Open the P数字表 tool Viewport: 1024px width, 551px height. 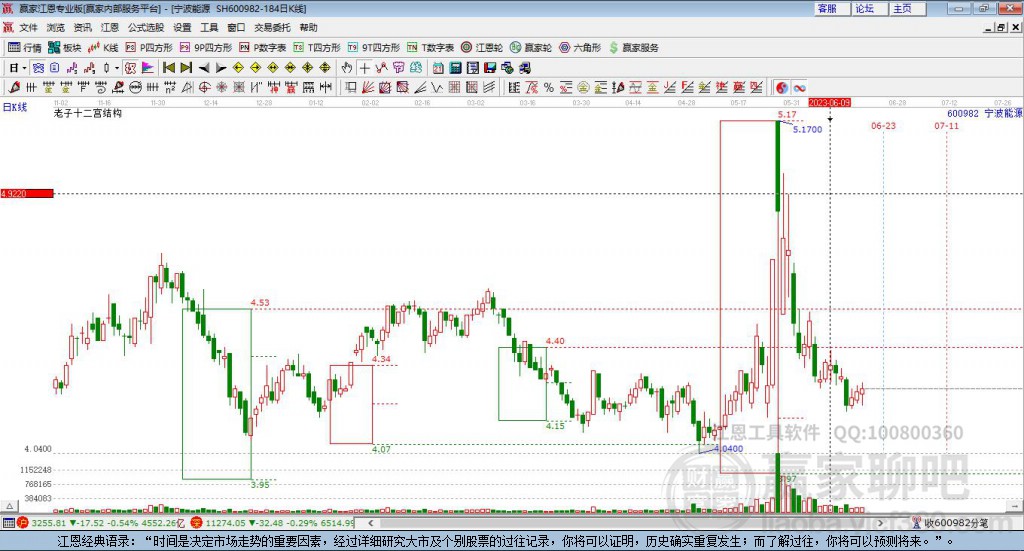click(x=263, y=48)
